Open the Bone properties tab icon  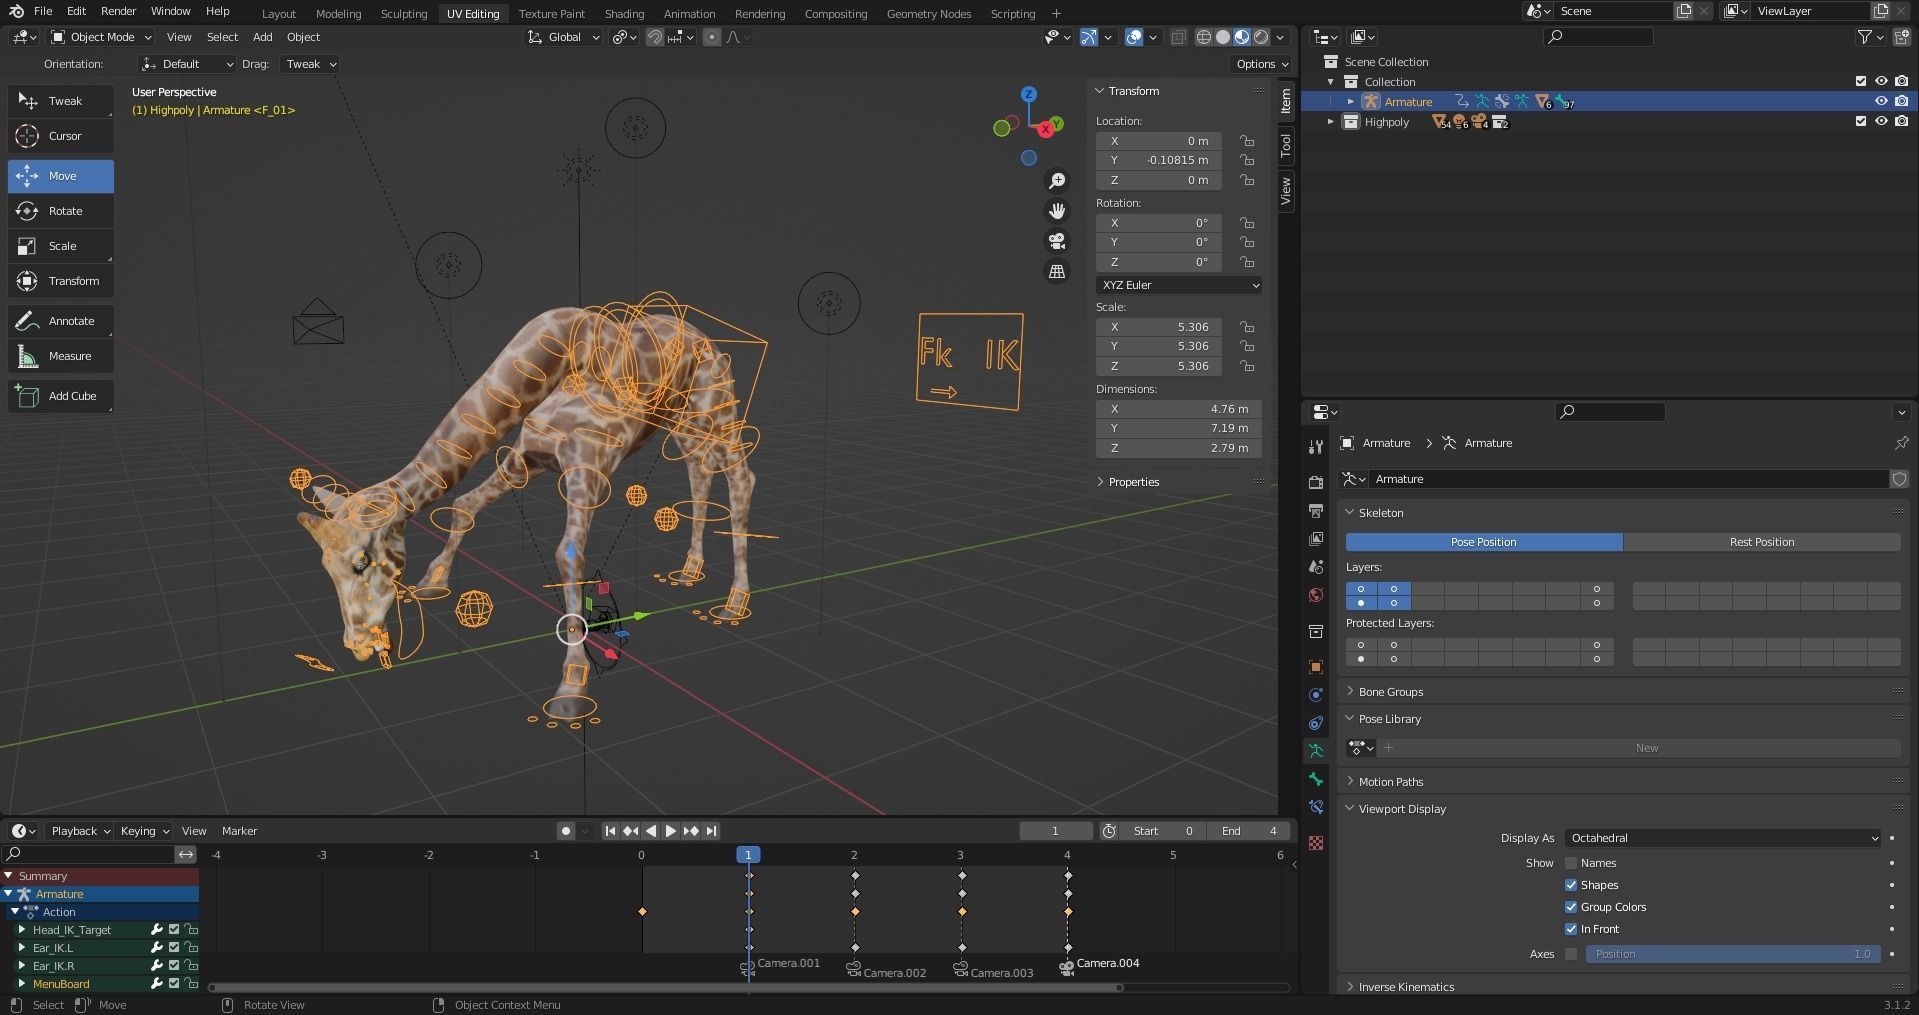[1316, 779]
